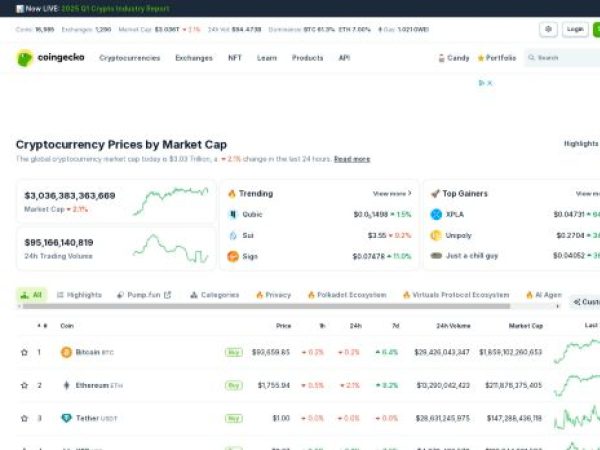Click the Tether coin icon
This screenshot has width=600, height=450.
point(66,418)
